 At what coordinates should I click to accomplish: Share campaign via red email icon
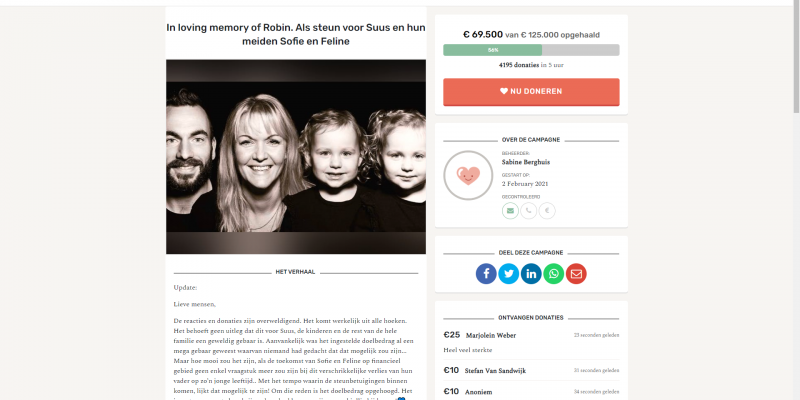576,274
